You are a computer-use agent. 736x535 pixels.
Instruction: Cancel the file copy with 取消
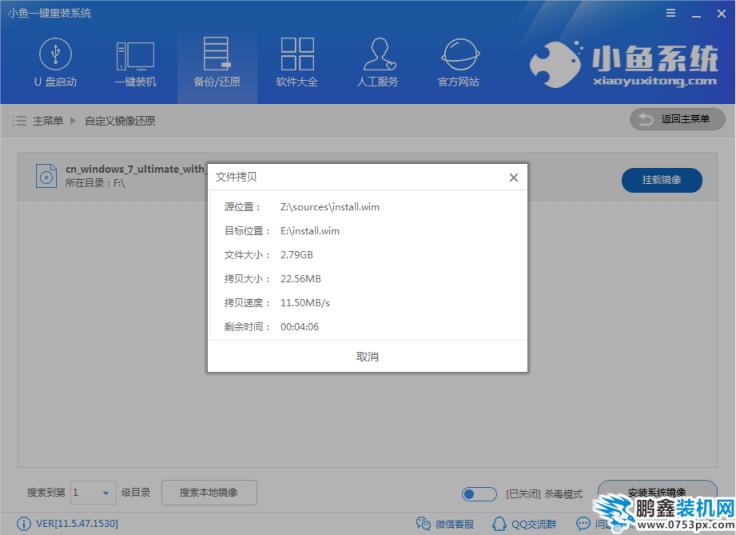[x=367, y=357]
